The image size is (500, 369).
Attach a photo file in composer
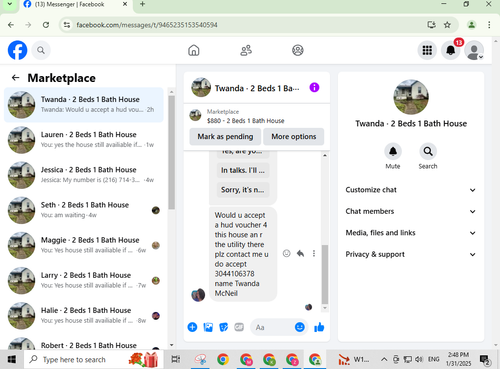208,327
